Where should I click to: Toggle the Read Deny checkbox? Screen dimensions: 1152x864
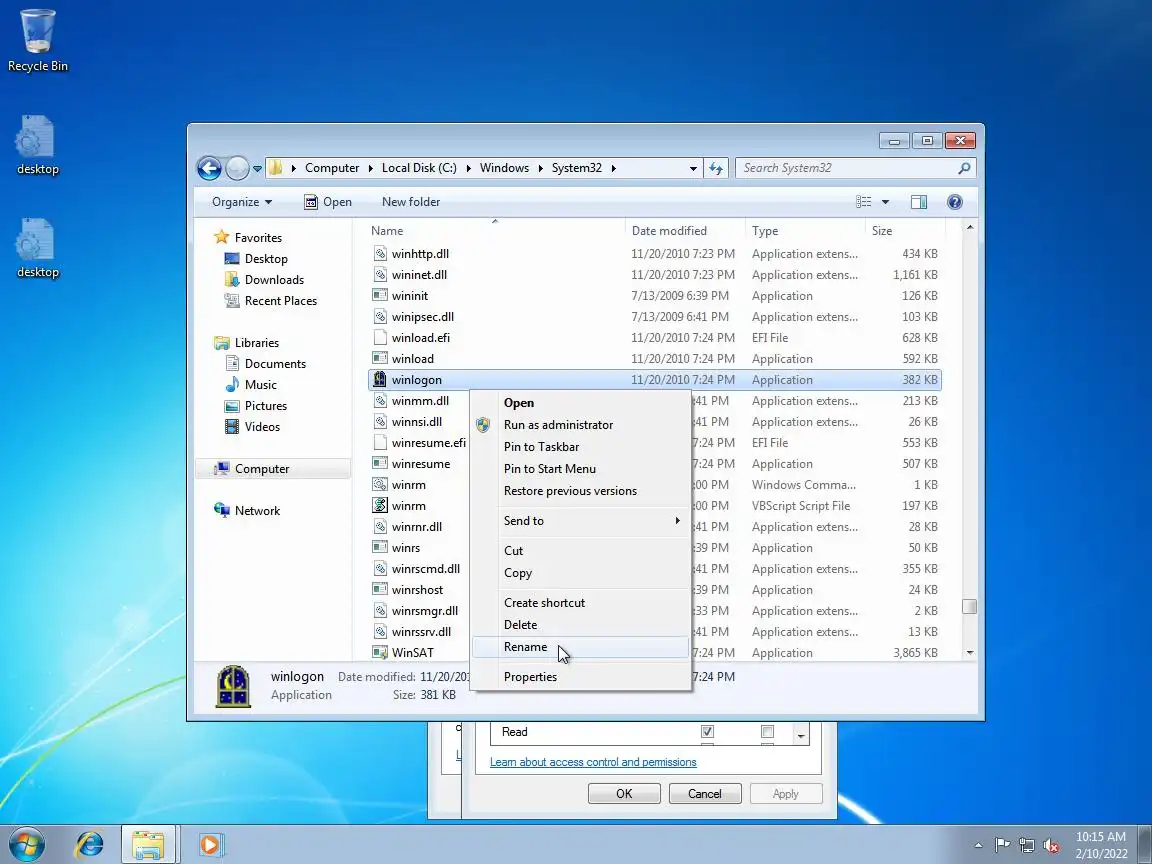click(767, 732)
